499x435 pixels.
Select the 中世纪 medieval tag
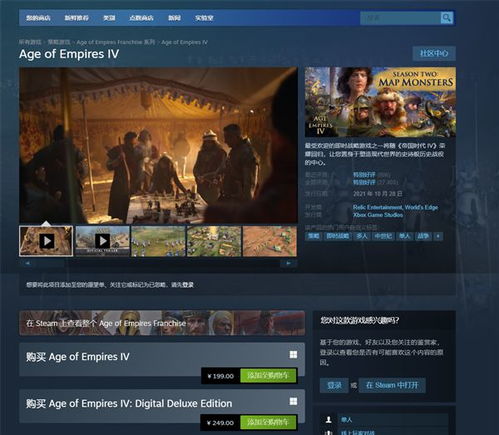click(x=383, y=236)
